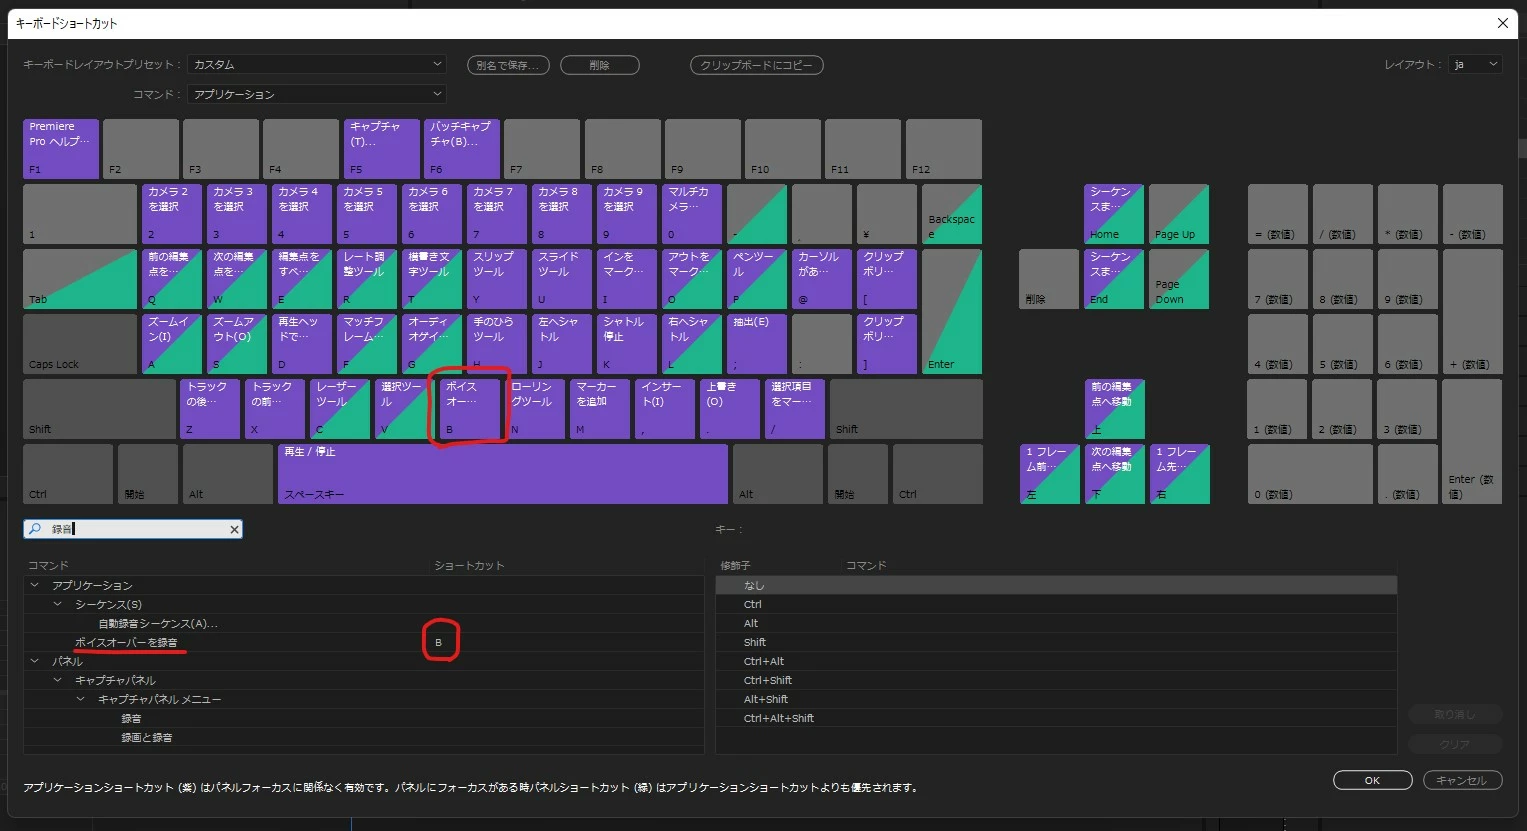Confirm with the OK button
Image resolution: width=1527 pixels, height=831 pixels.
(1372, 780)
